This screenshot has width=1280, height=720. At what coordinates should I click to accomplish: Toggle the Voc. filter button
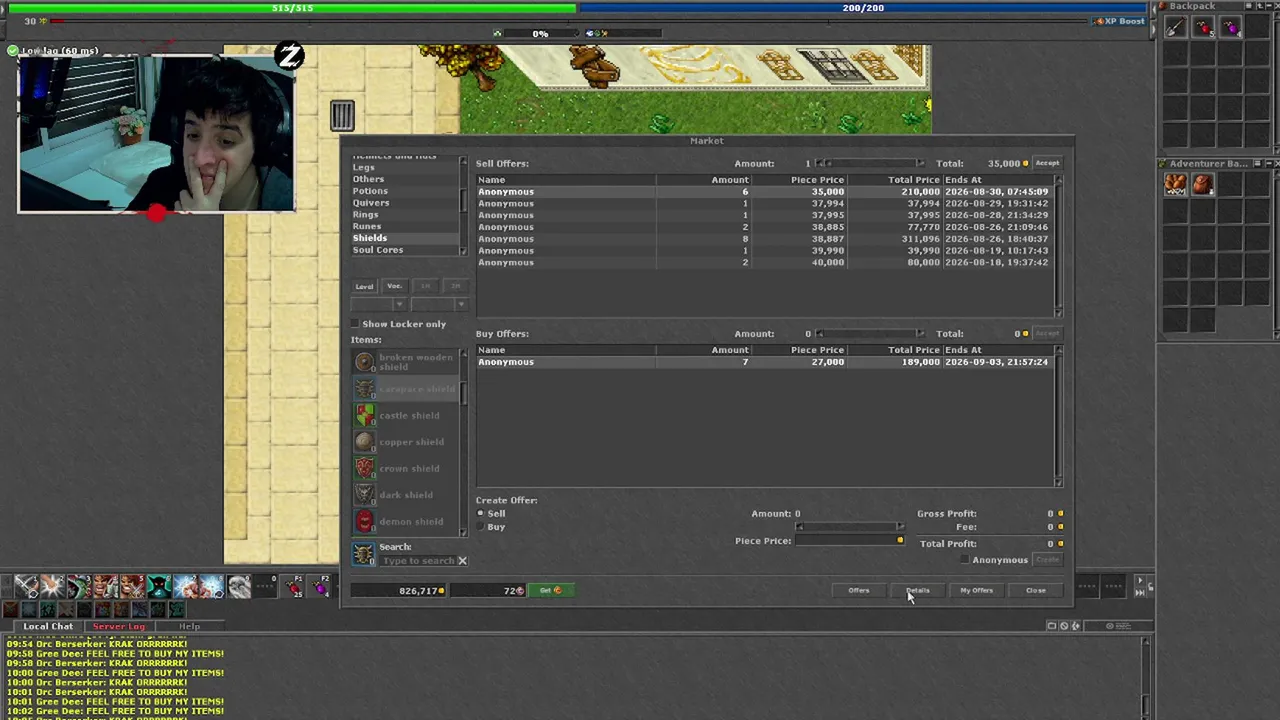pyautogui.click(x=394, y=287)
